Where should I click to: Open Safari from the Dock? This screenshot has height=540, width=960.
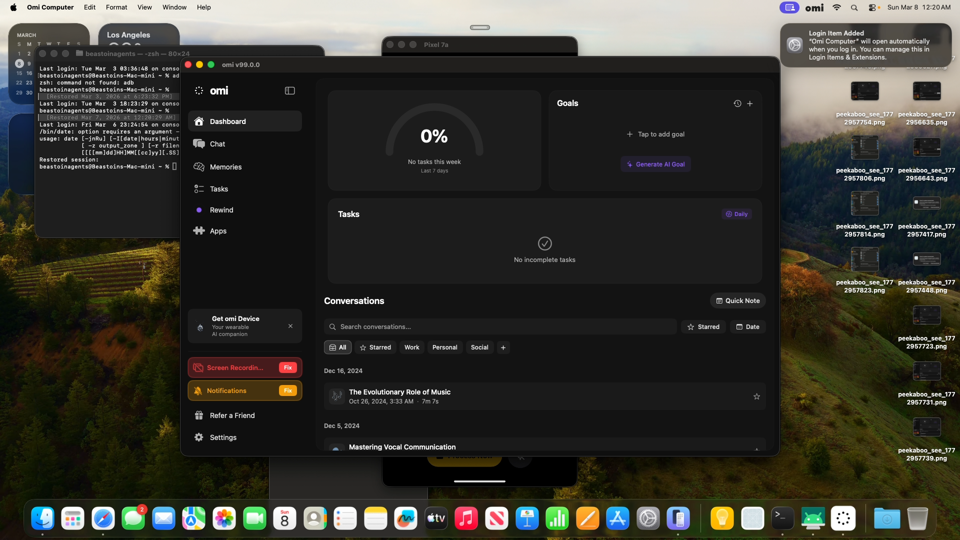(103, 519)
